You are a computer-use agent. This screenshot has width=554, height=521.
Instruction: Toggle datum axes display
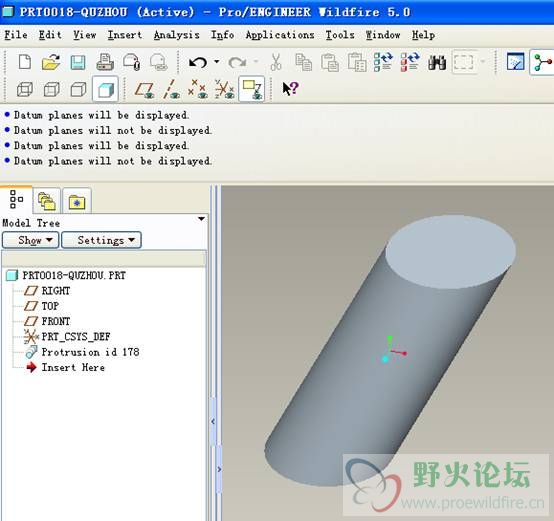point(171,89)
